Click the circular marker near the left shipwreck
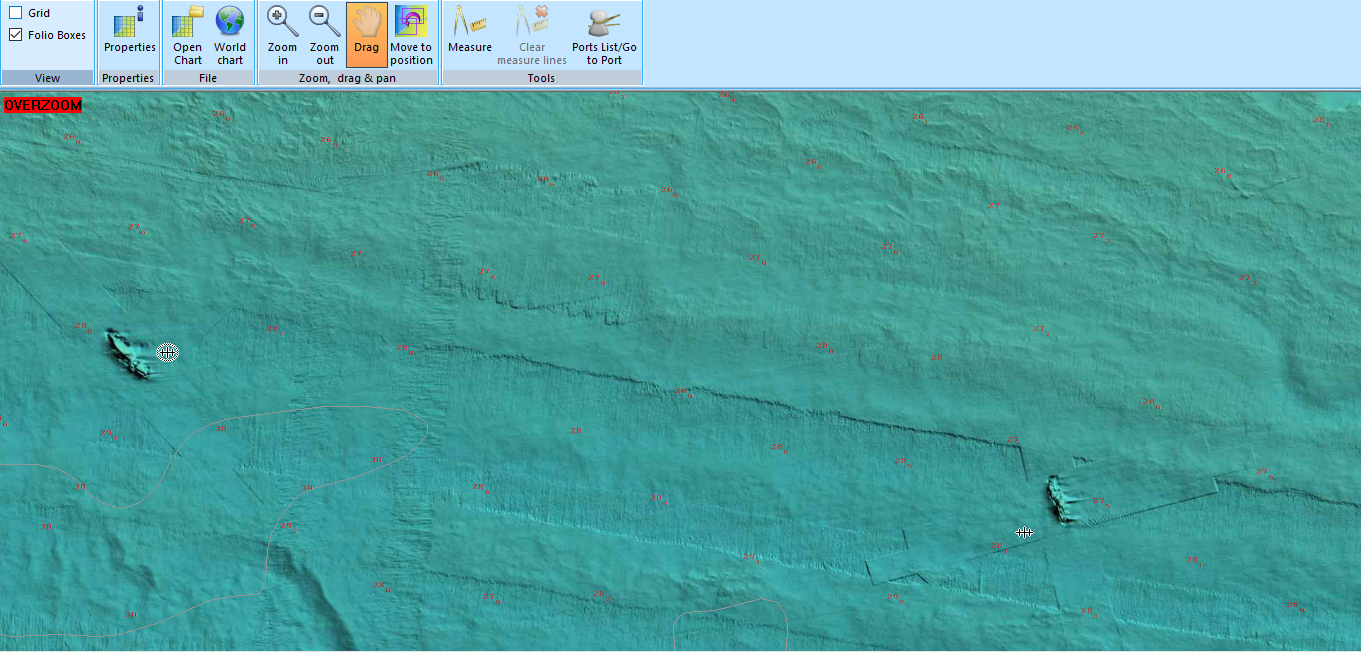Viewport: 1361px width, 652px height. pyautogui.click(x=167, y=352)
